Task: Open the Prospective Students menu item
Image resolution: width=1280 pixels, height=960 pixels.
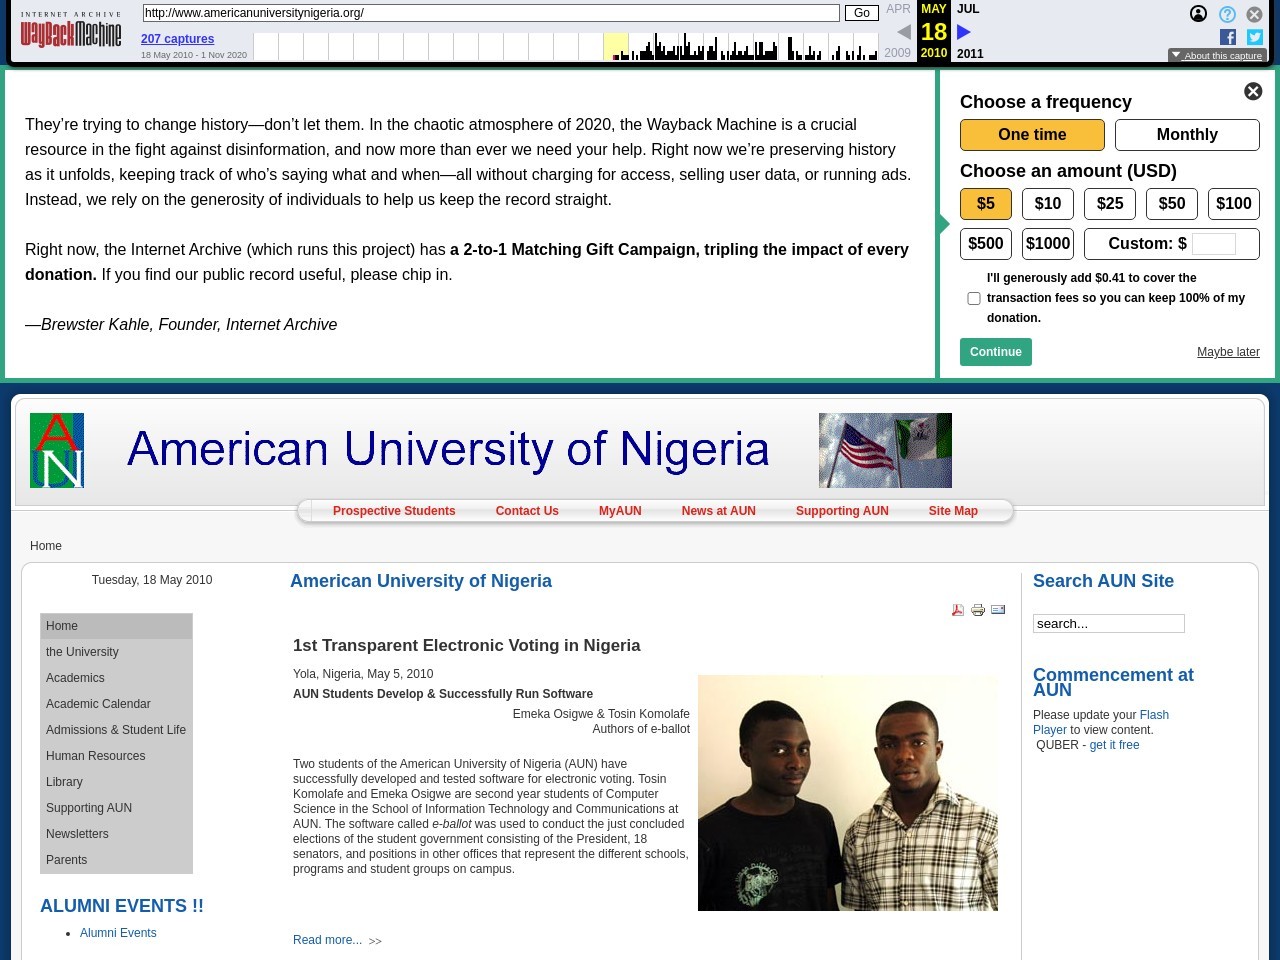Action: tap(394, 511)
